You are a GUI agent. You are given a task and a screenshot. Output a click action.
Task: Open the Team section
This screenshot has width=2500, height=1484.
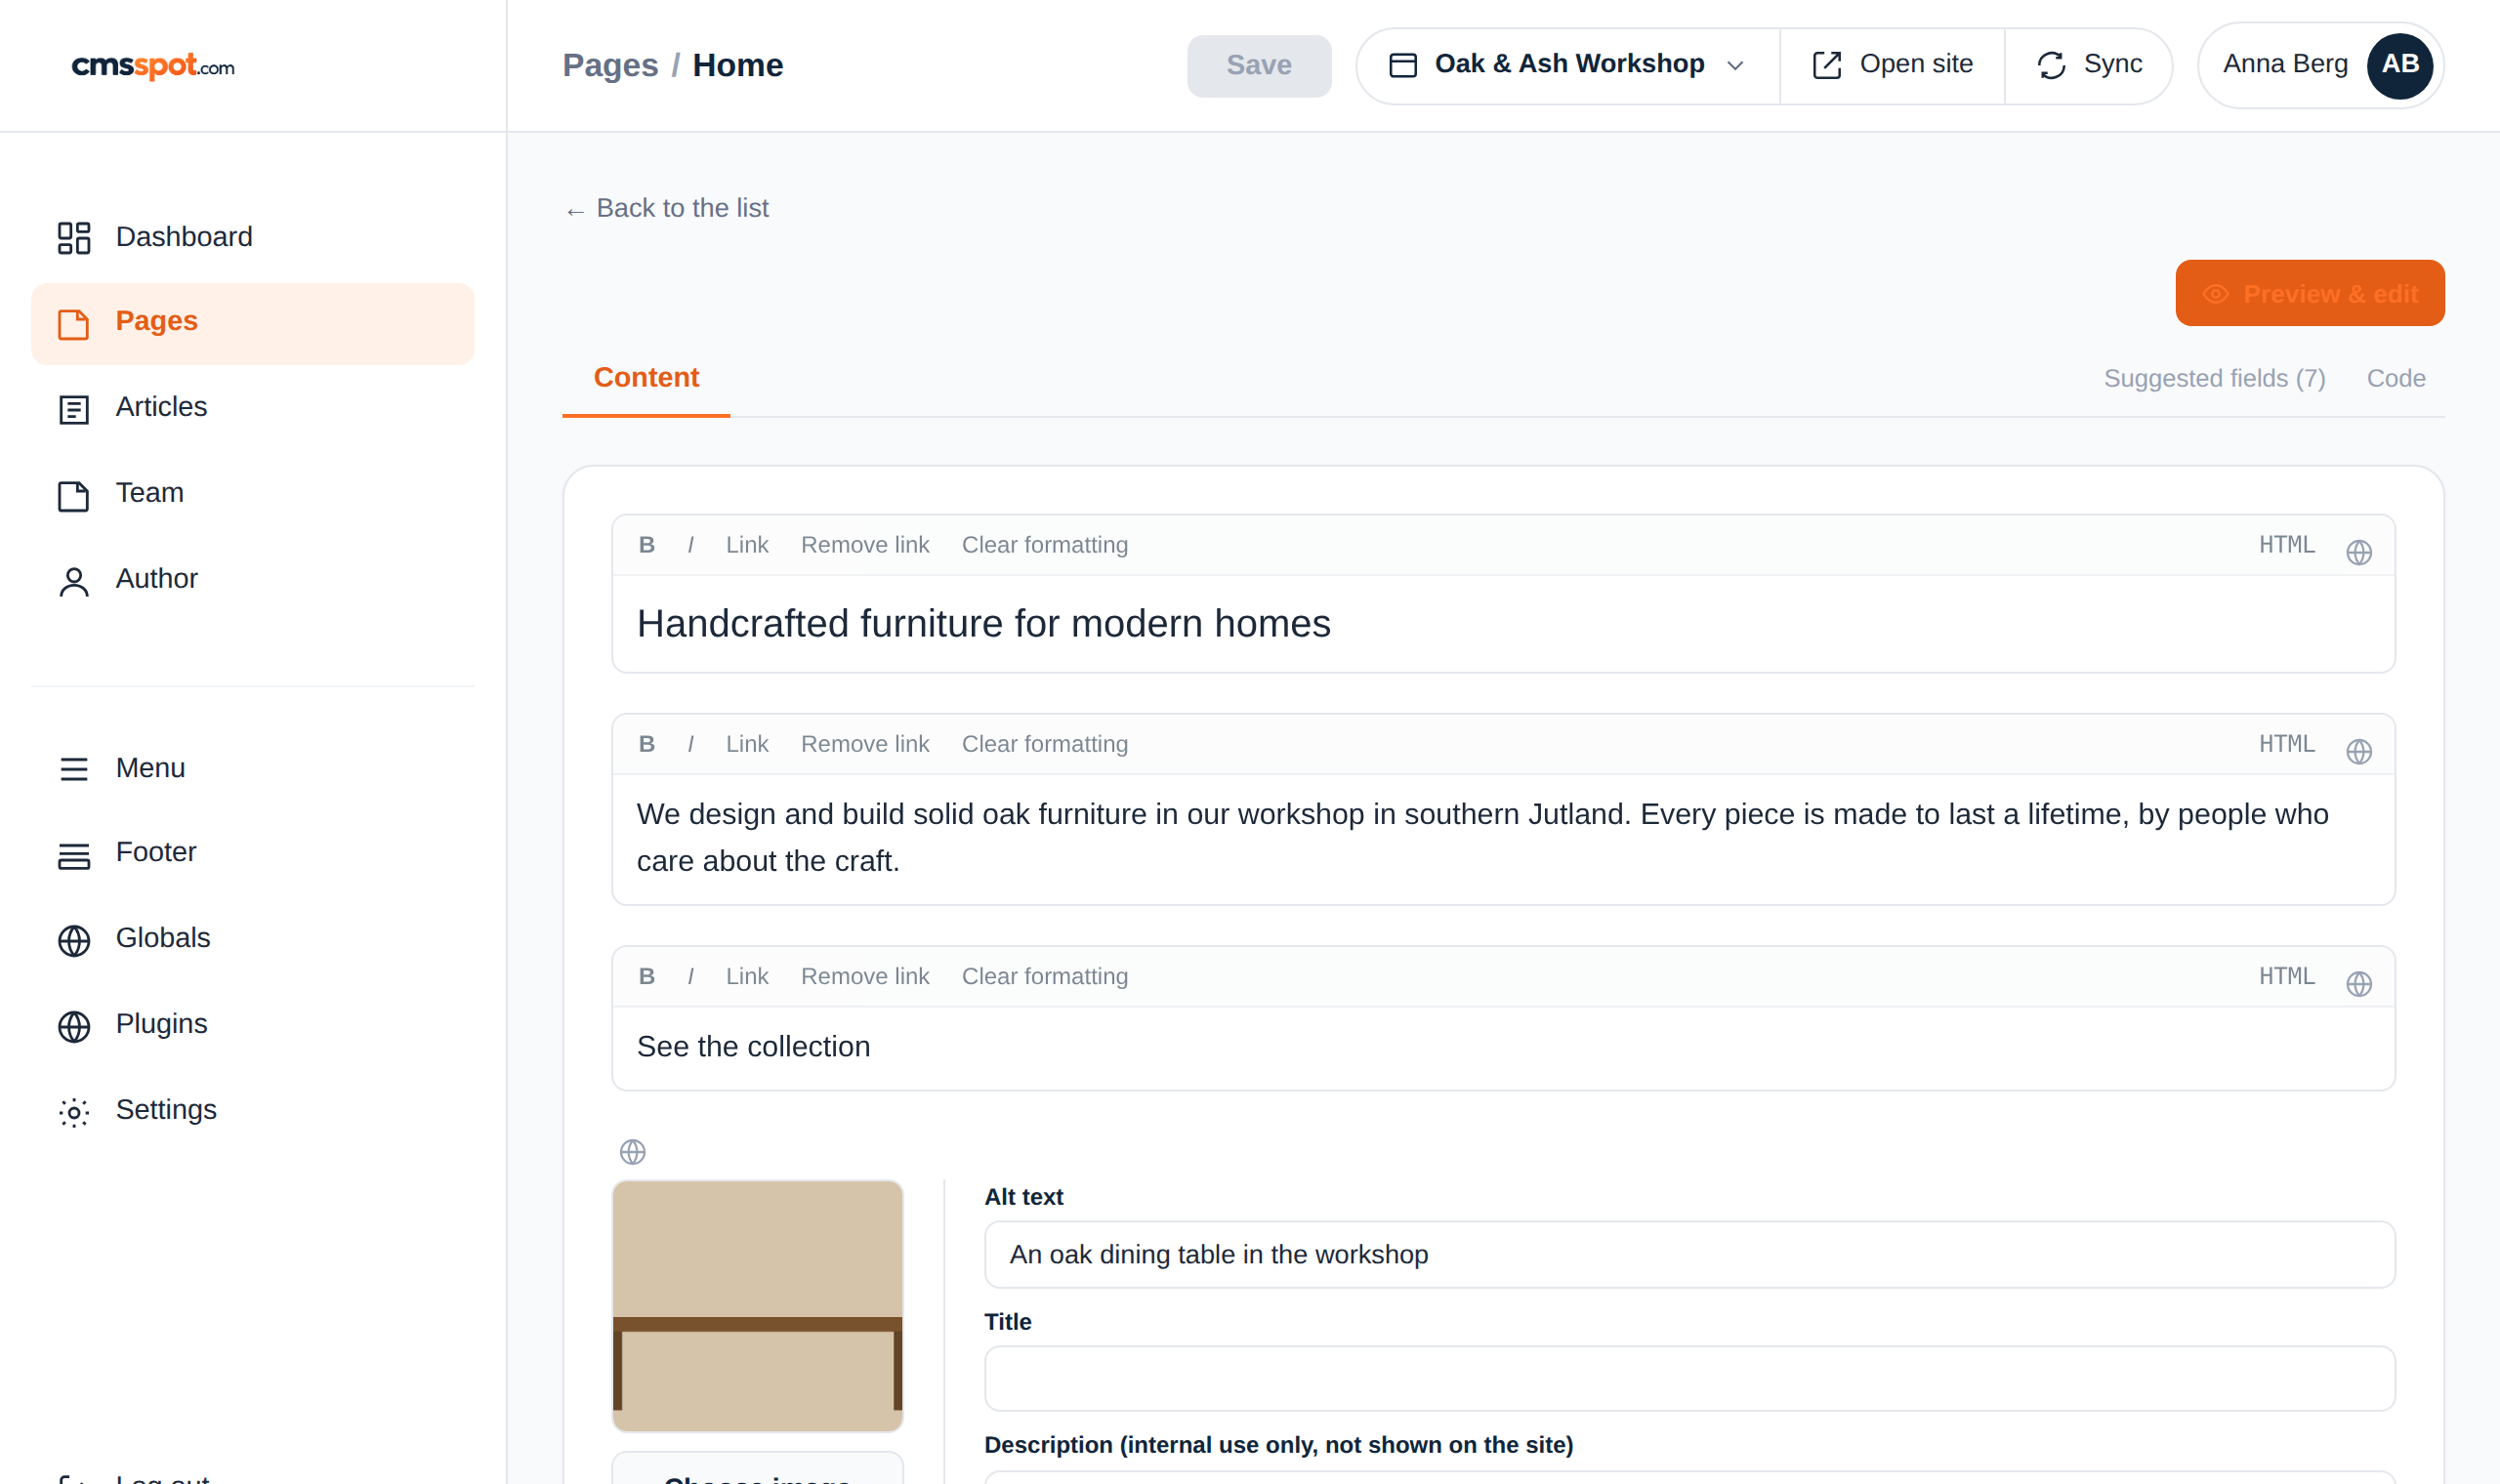pos(253,494)
